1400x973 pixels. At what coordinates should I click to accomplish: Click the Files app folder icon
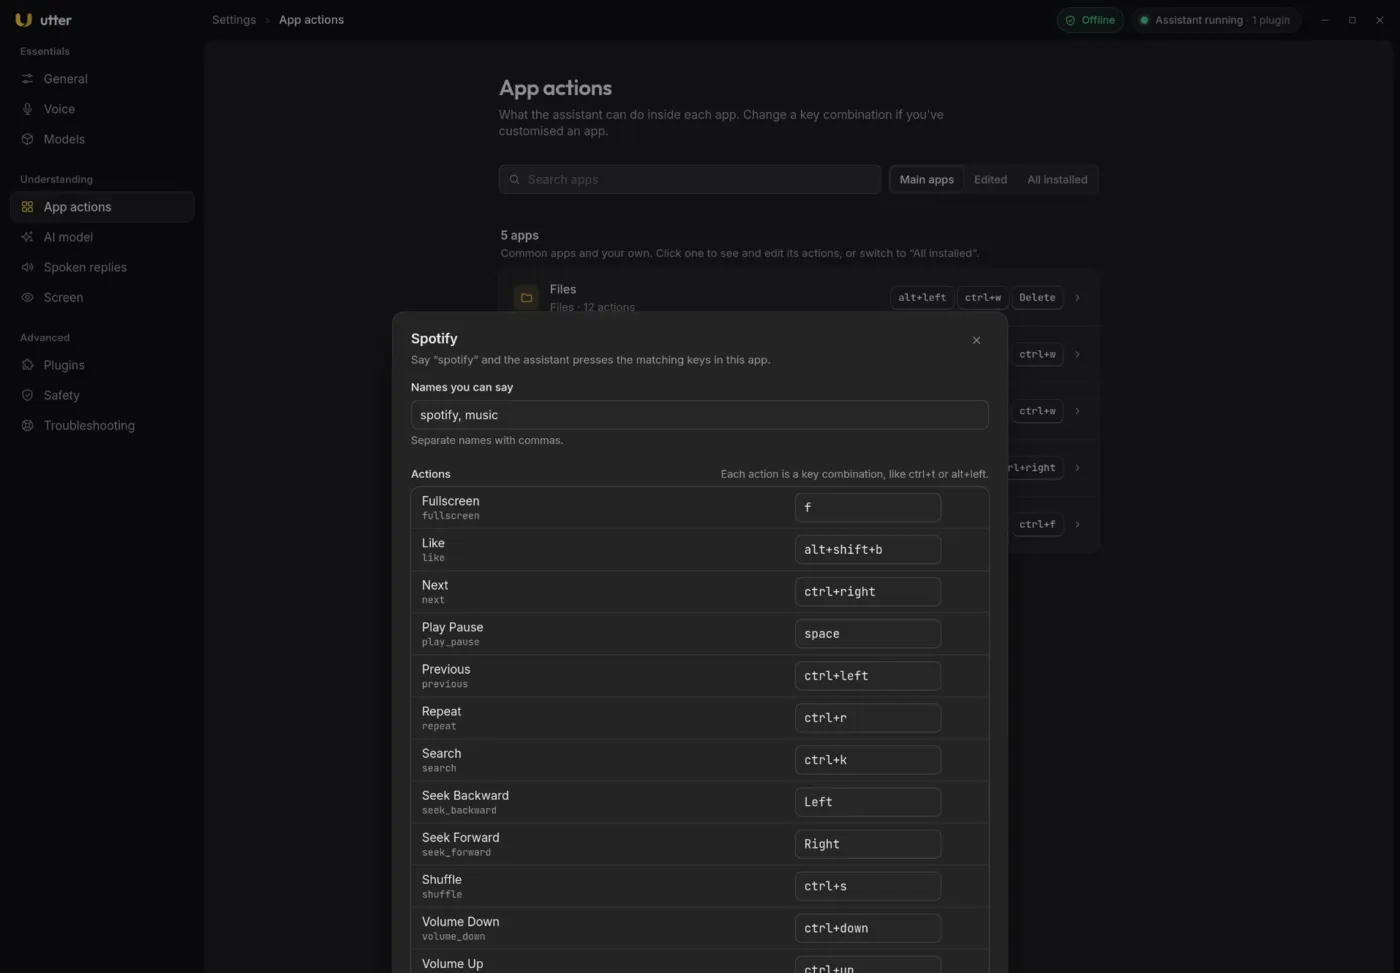pos(526,297)
